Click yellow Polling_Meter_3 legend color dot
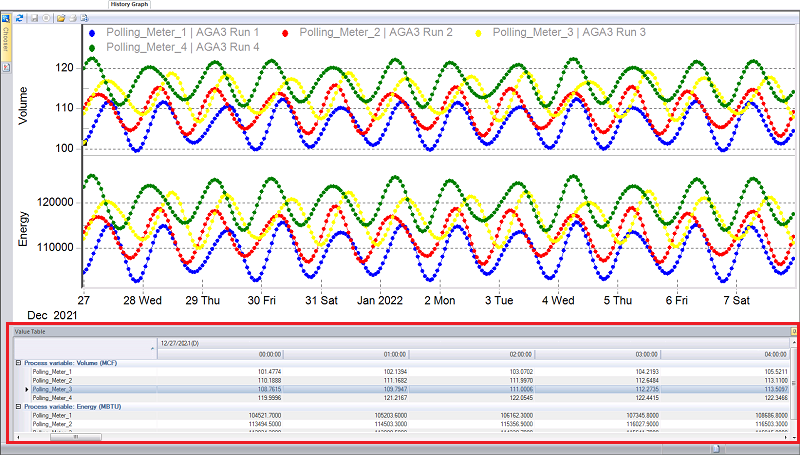The image size is (800, 456). coord(479,33)
